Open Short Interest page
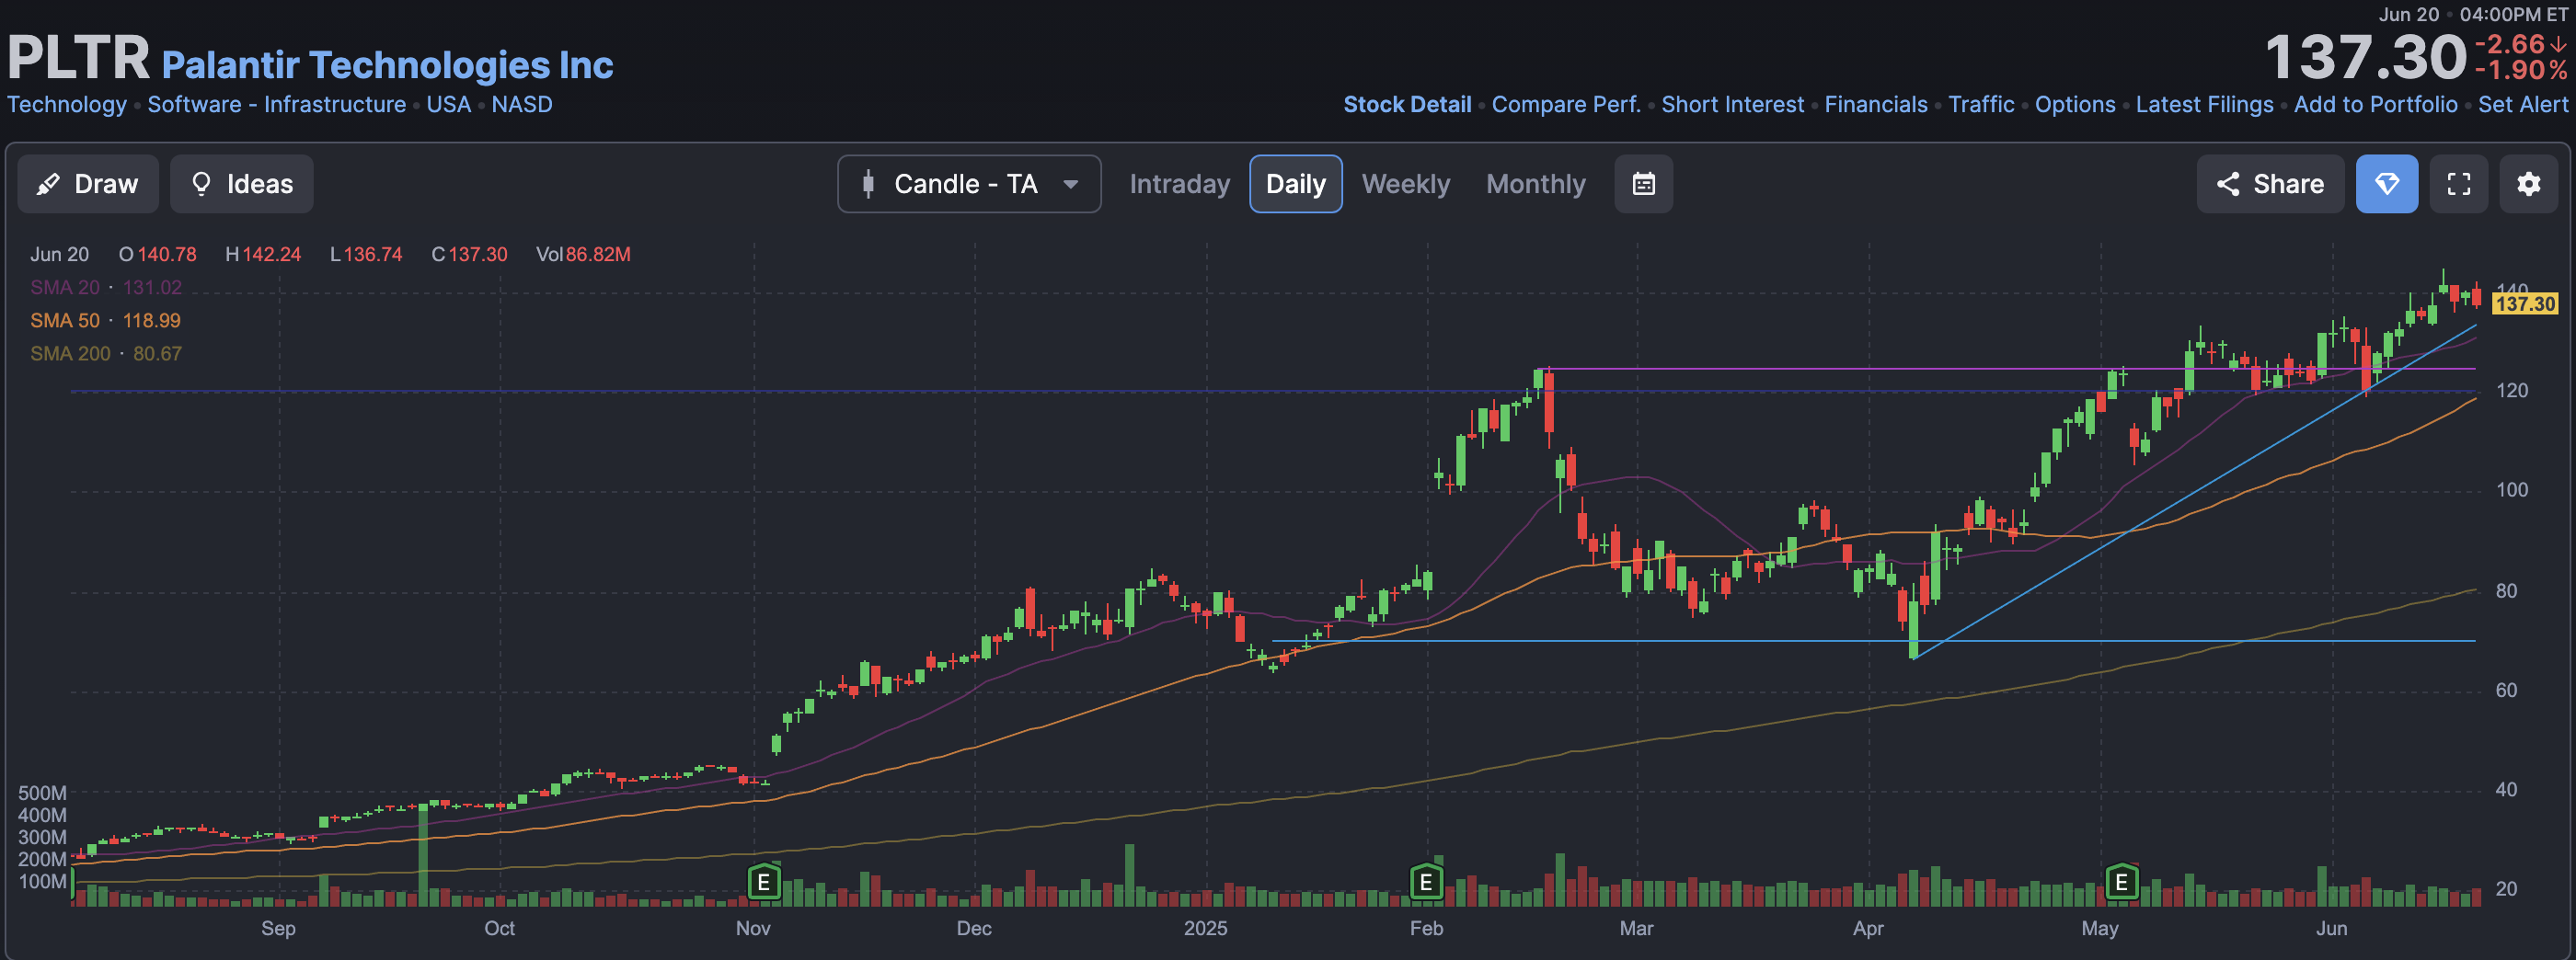 (x=1733, y=105)
